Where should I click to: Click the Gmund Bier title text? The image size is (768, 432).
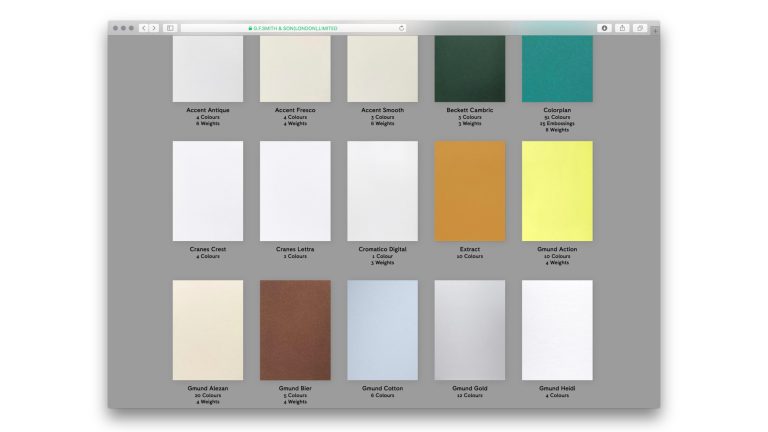click(295, 388)
